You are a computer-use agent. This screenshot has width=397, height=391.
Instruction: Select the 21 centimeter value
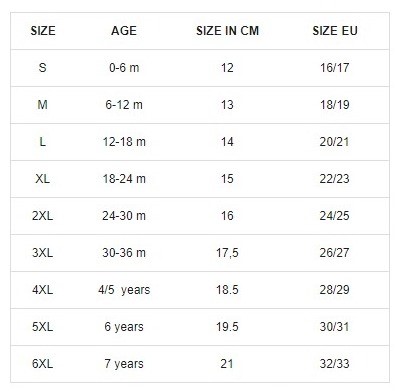point(227,364)
